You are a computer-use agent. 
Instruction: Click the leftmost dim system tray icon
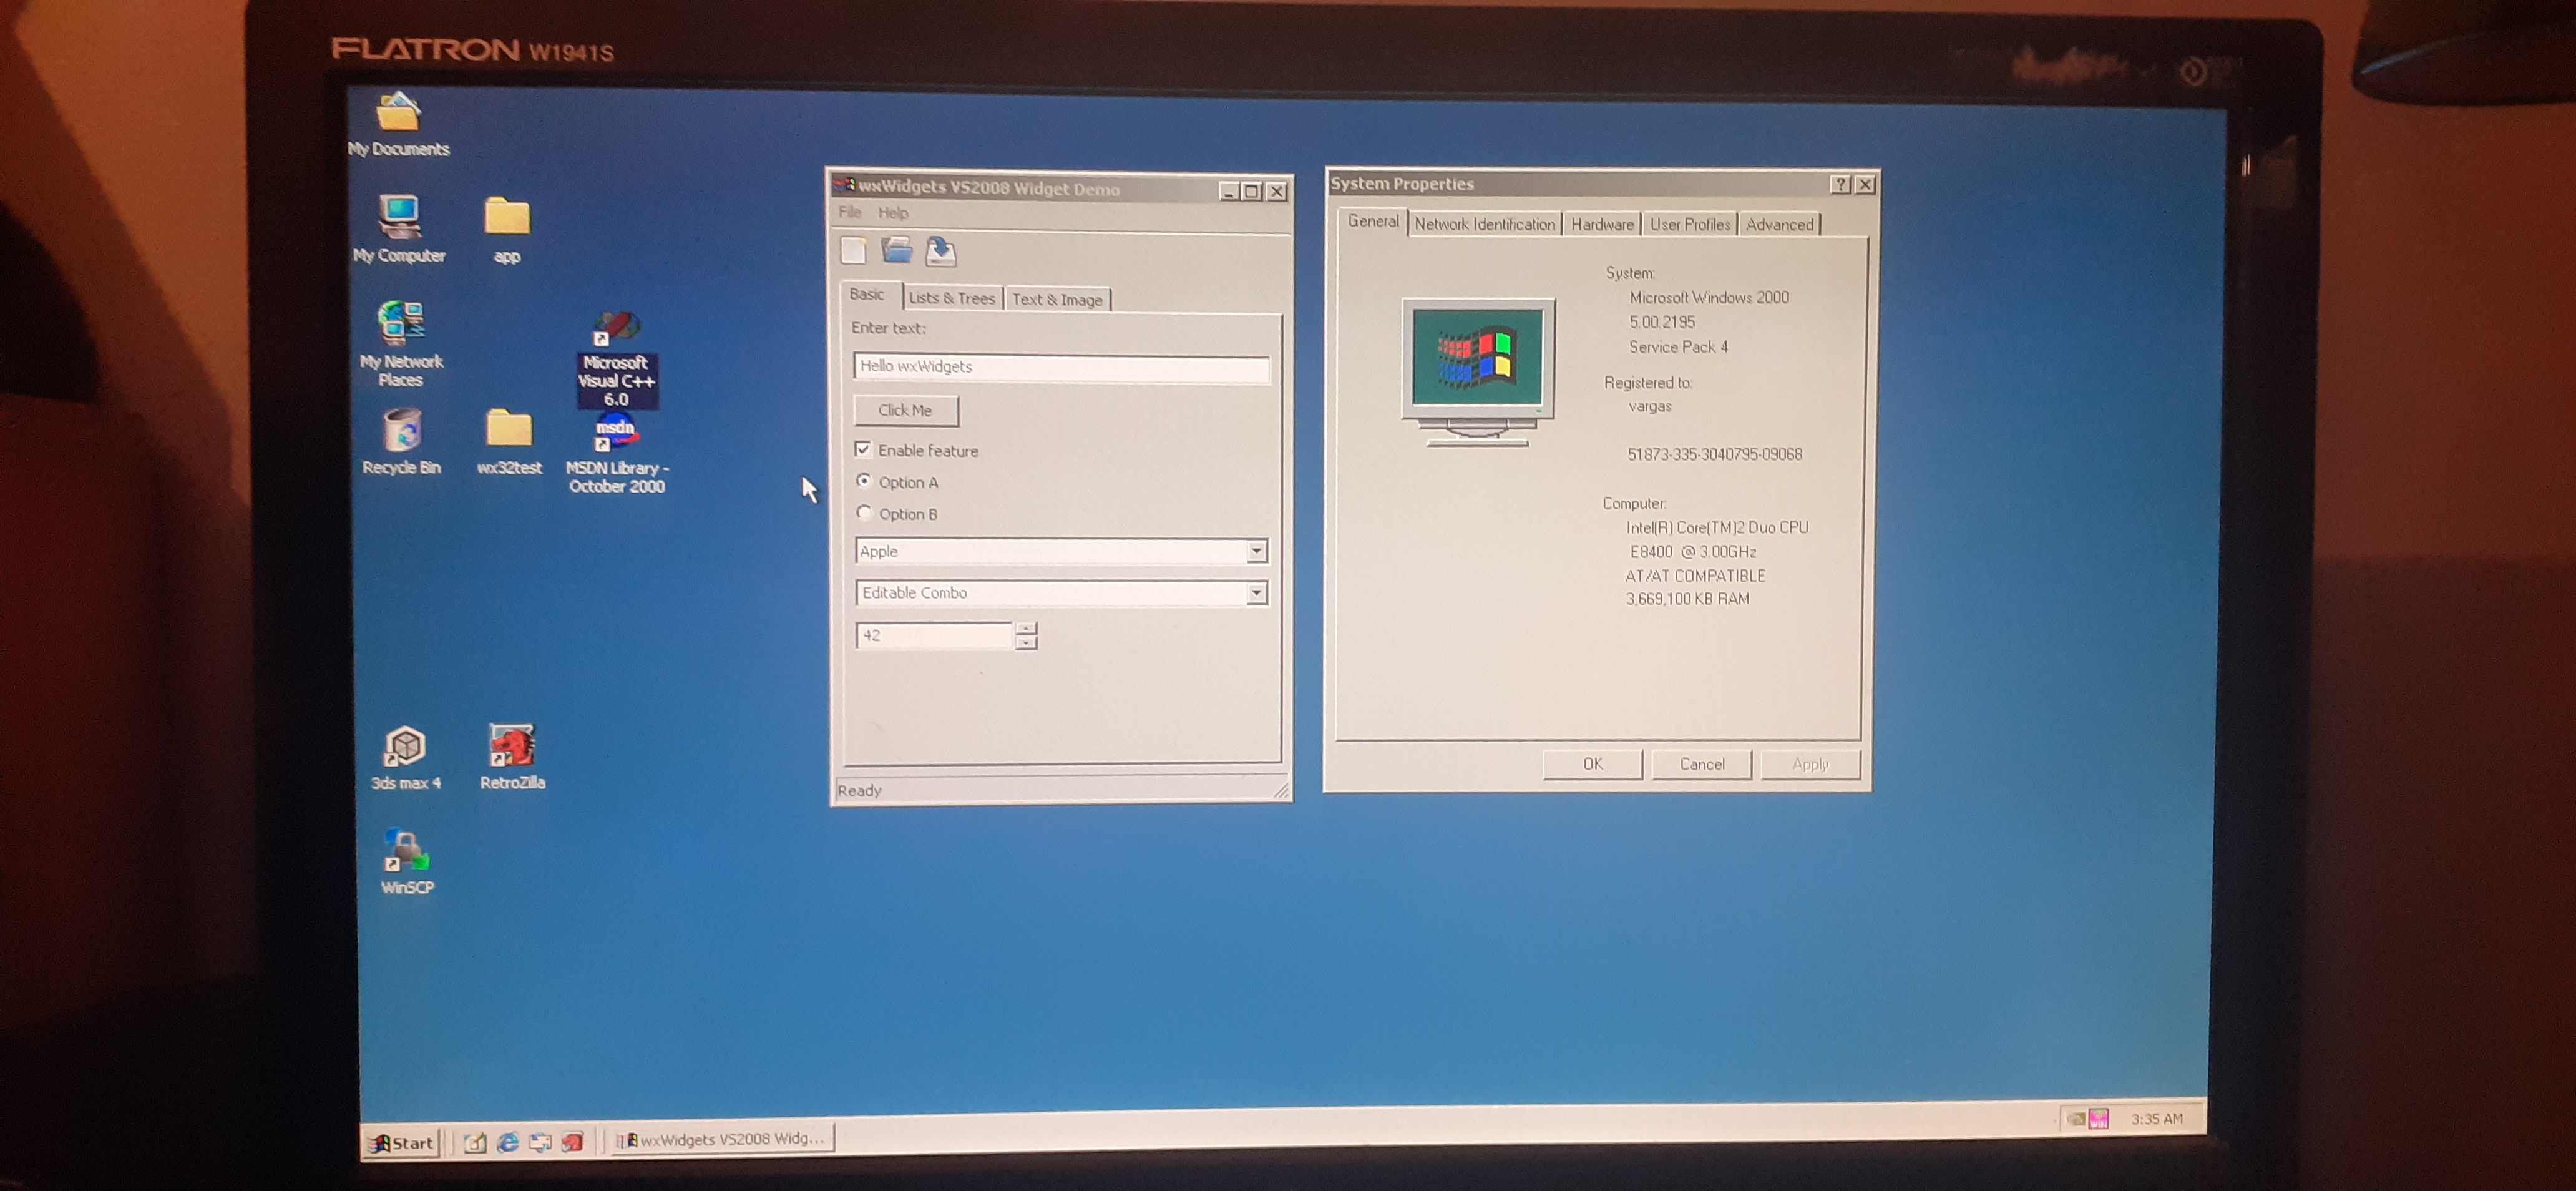coord(2075,1119)
